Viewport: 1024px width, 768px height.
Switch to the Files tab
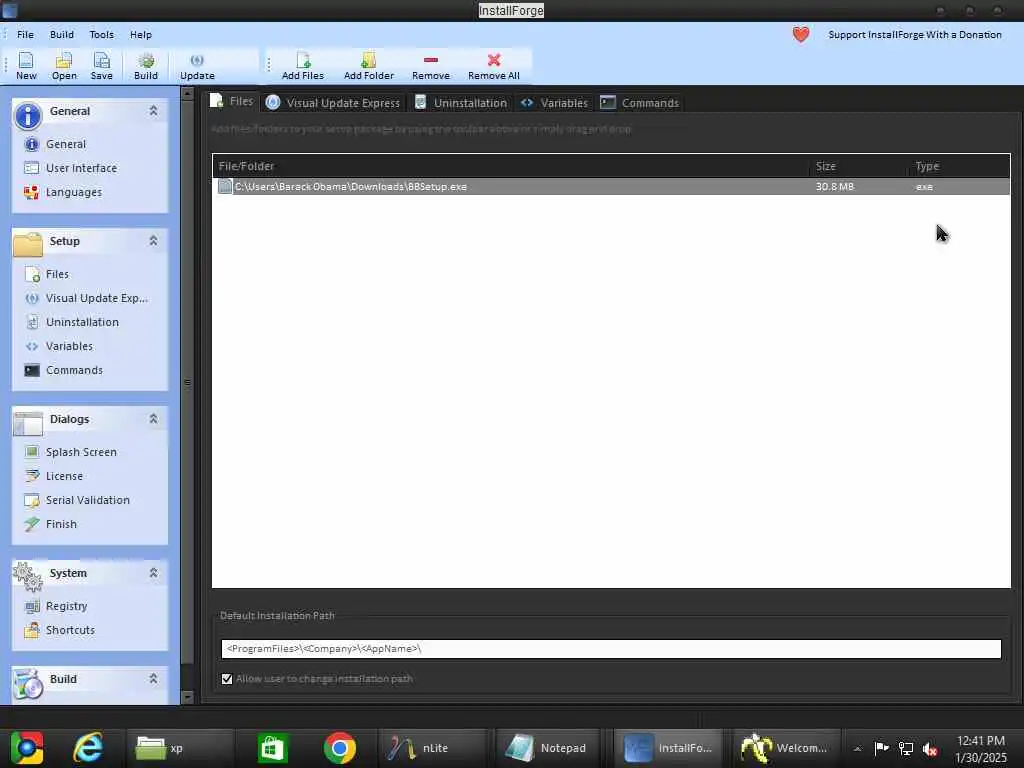click(x=232, y=101)
